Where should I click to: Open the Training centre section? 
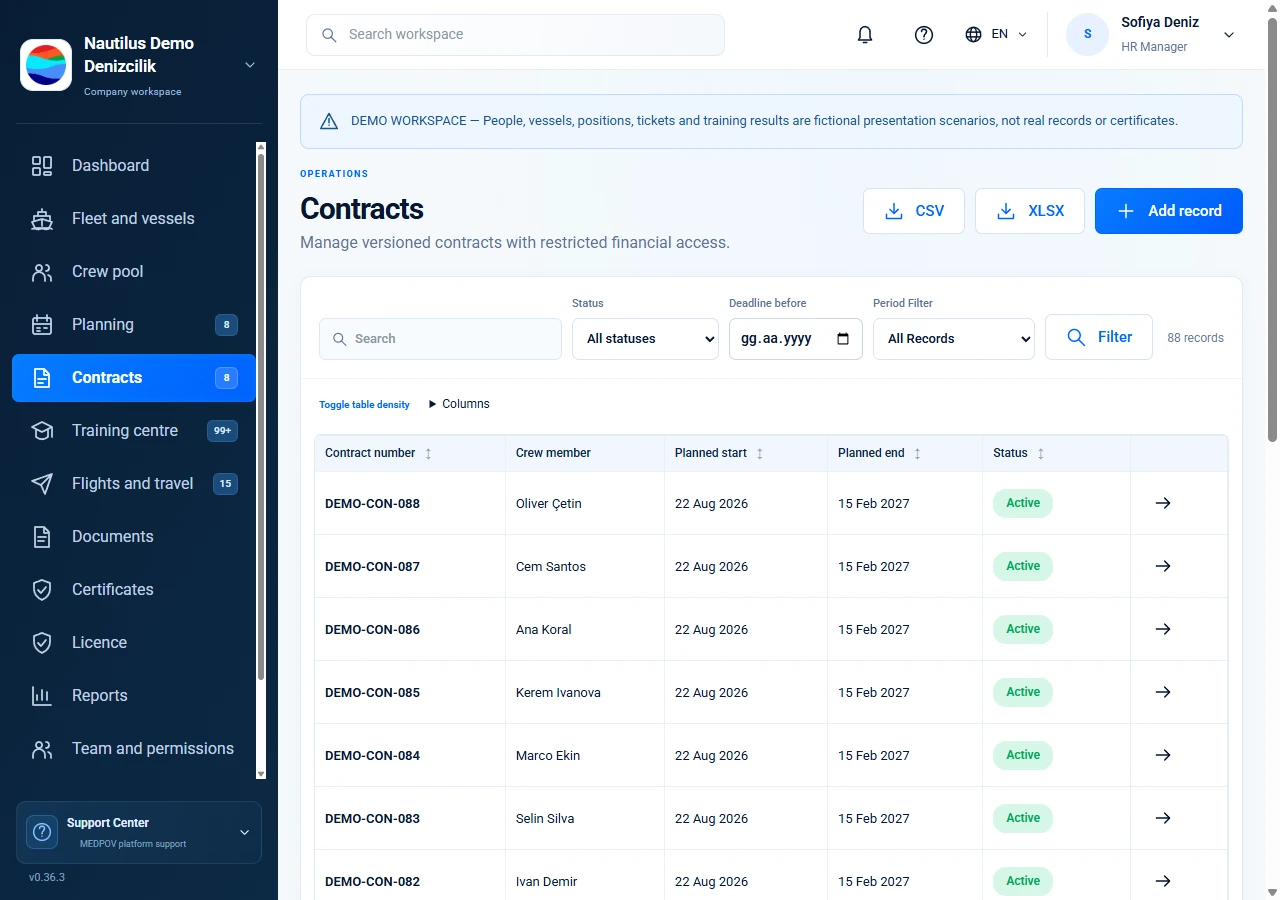pyautogui.click(x=134, y=431)
